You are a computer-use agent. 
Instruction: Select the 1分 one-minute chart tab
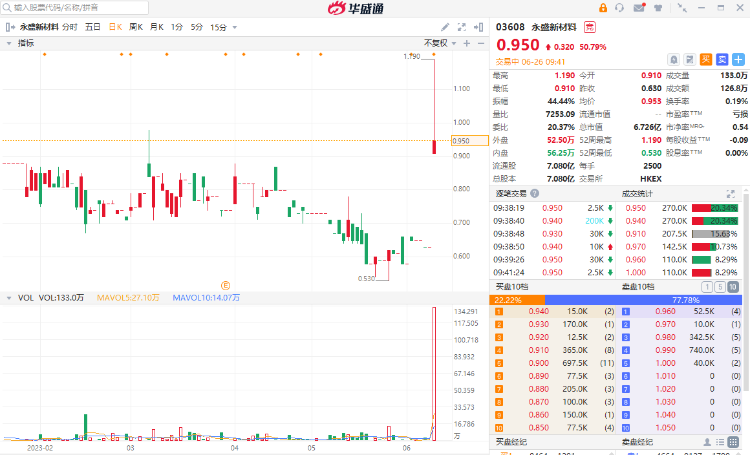click(177, 27)
